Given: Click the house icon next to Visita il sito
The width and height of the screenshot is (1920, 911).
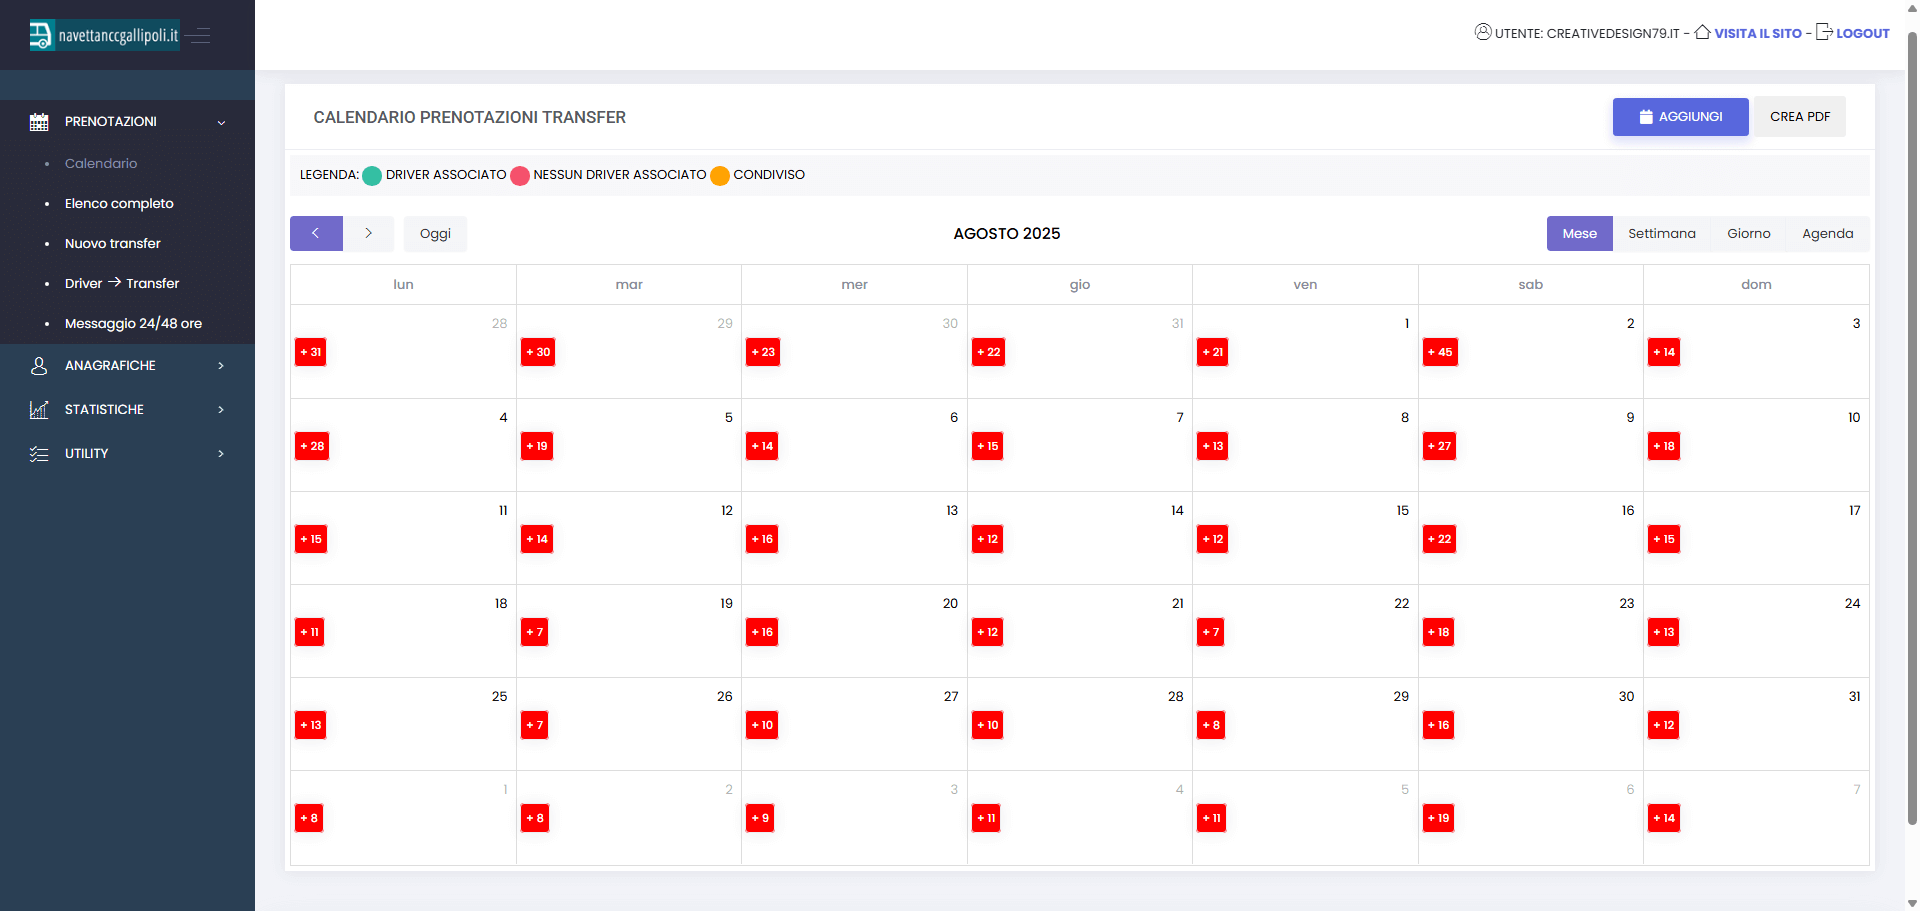Looking at the screenshot, I should pyautogui.click(x=1702, y=32).
